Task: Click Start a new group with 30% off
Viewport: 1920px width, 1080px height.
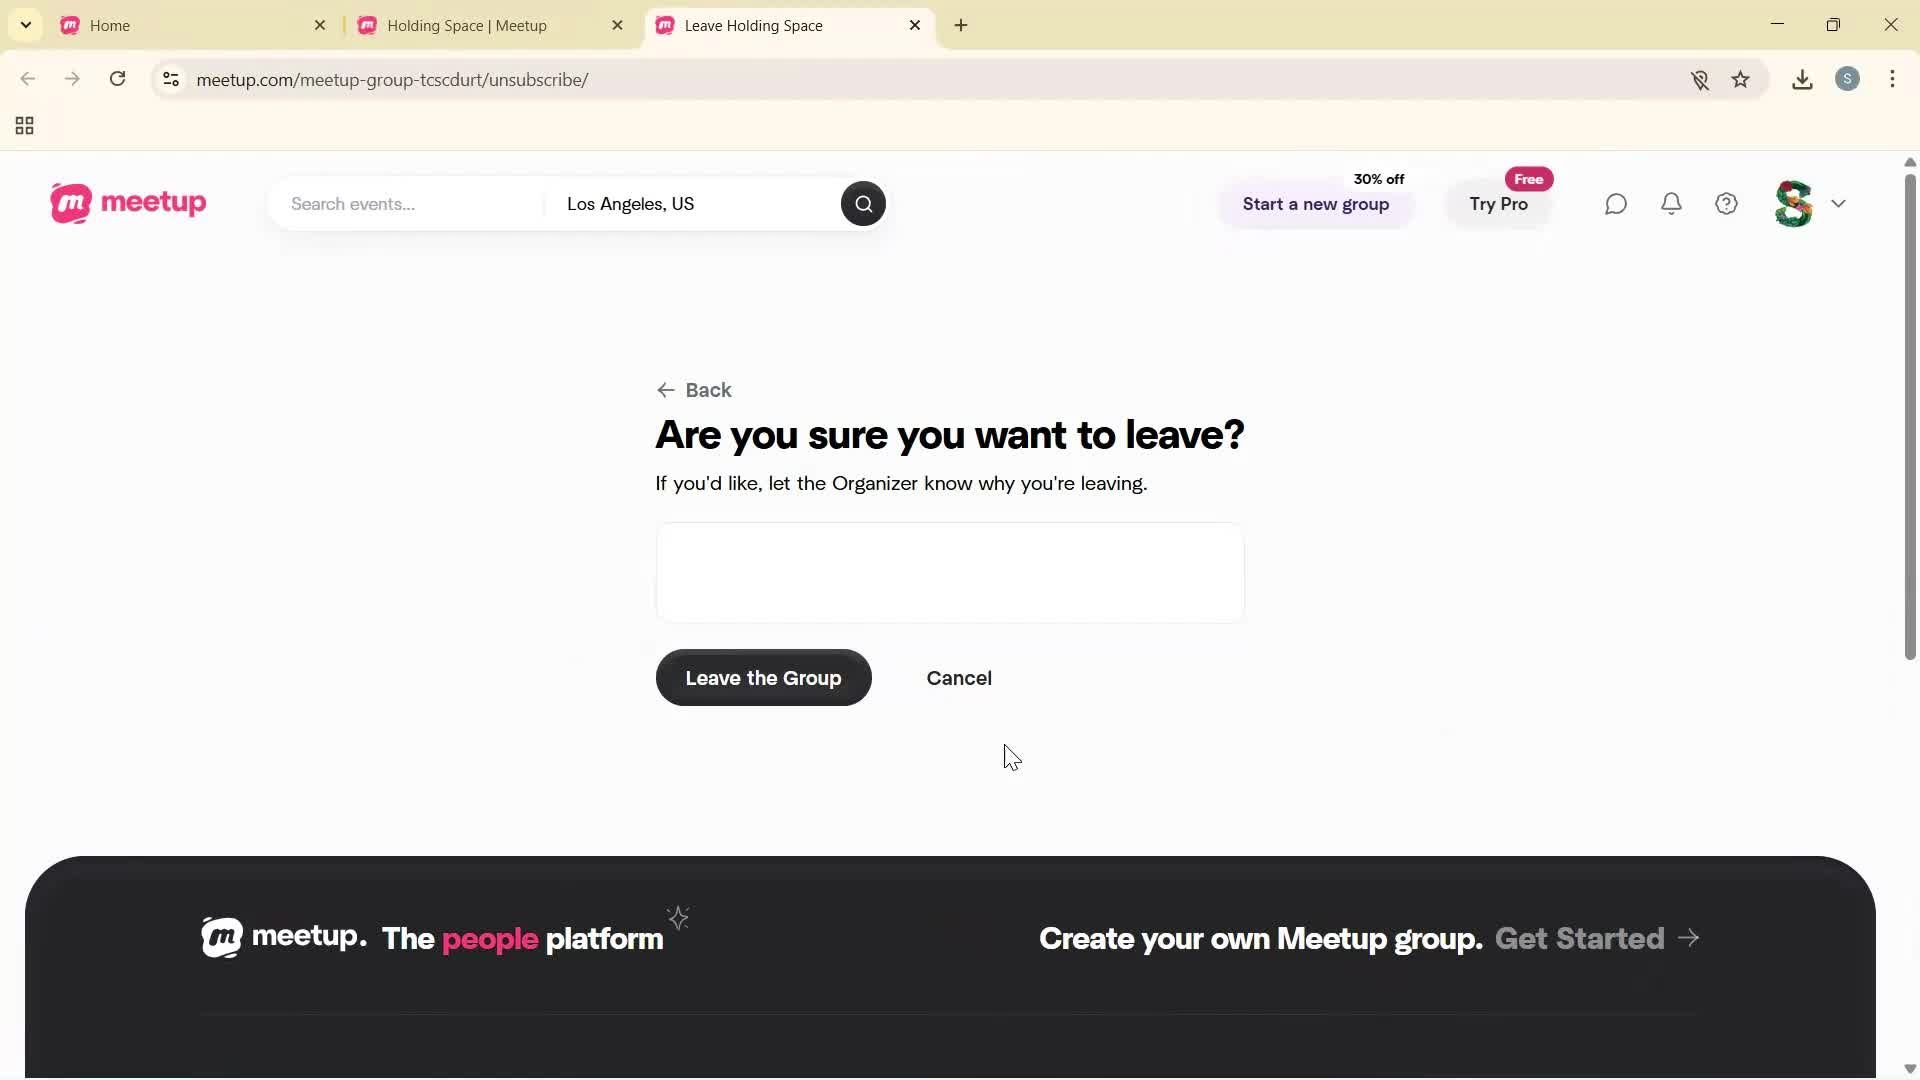Action: pos(1316,204)
